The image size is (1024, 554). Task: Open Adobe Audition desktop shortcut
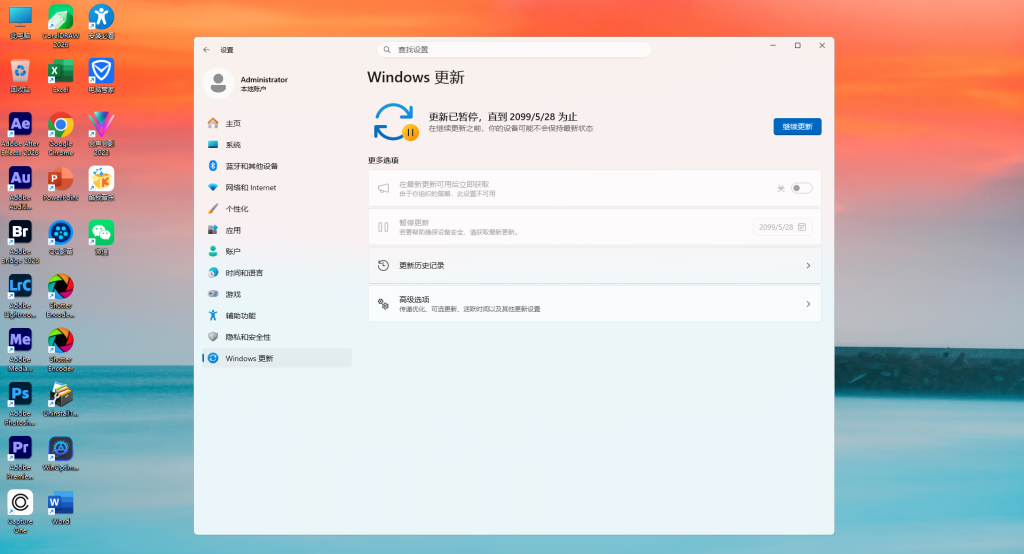pyautogui.click(x=20, y=187)
